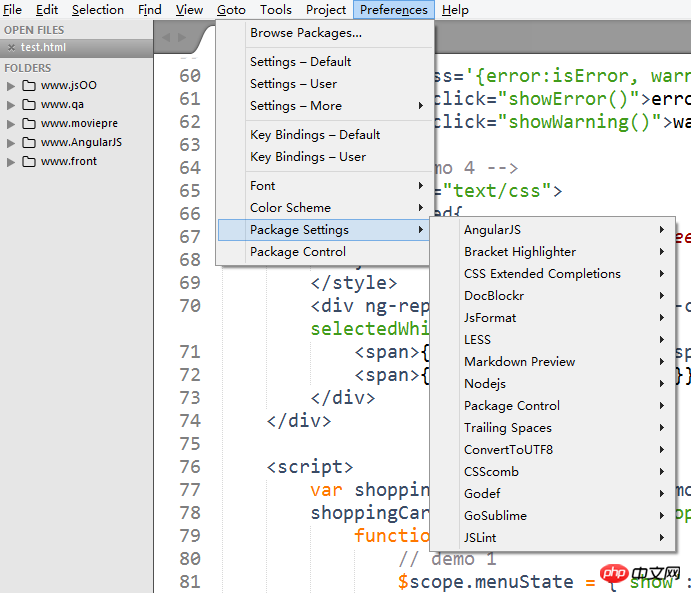Open ConvertToUTF8 package settings
The image size is (691, 593).
[552, 450]
